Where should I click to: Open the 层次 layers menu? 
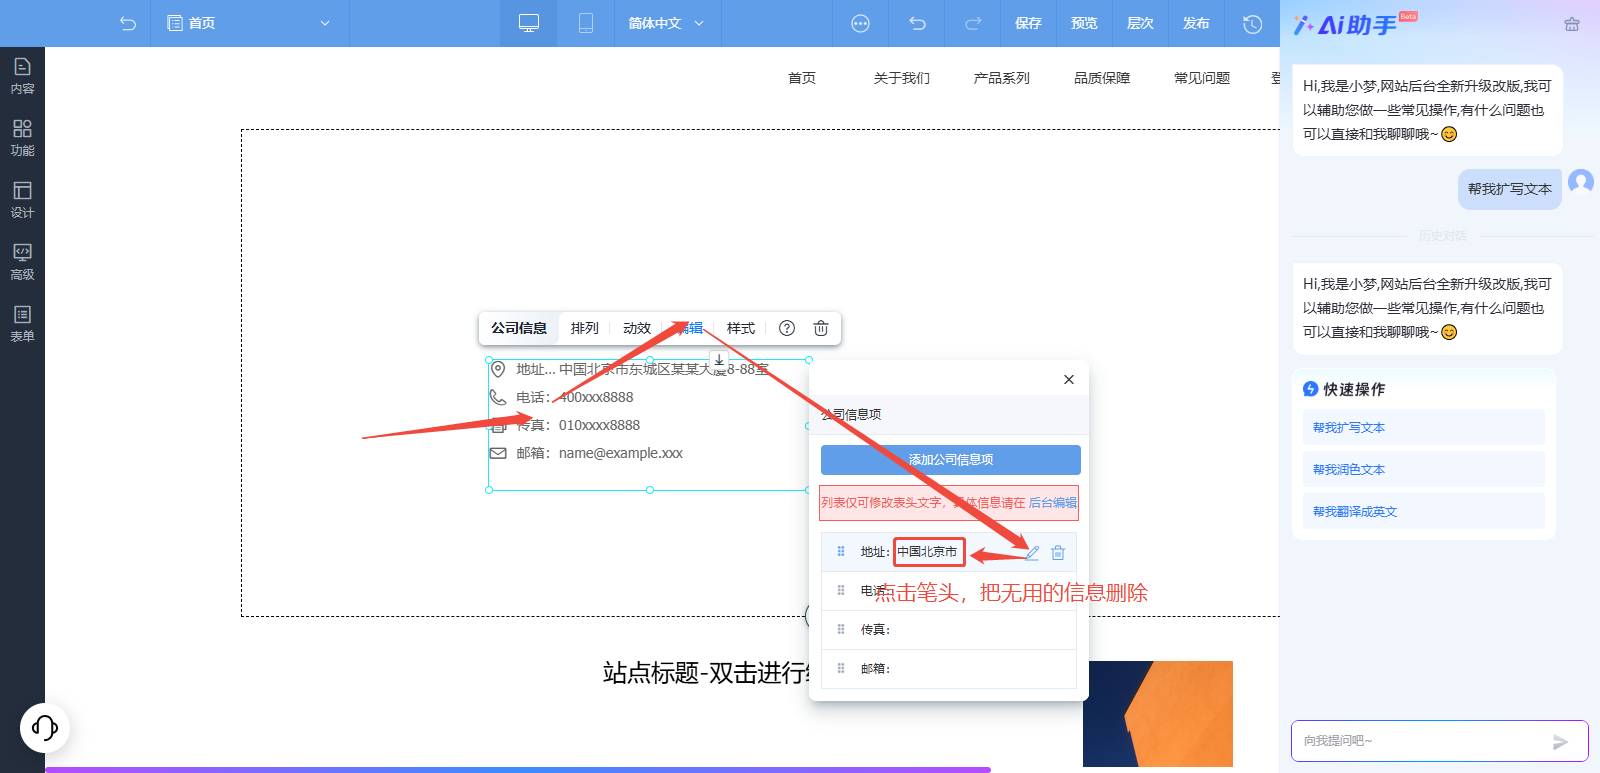click(x=1140, y=23)
